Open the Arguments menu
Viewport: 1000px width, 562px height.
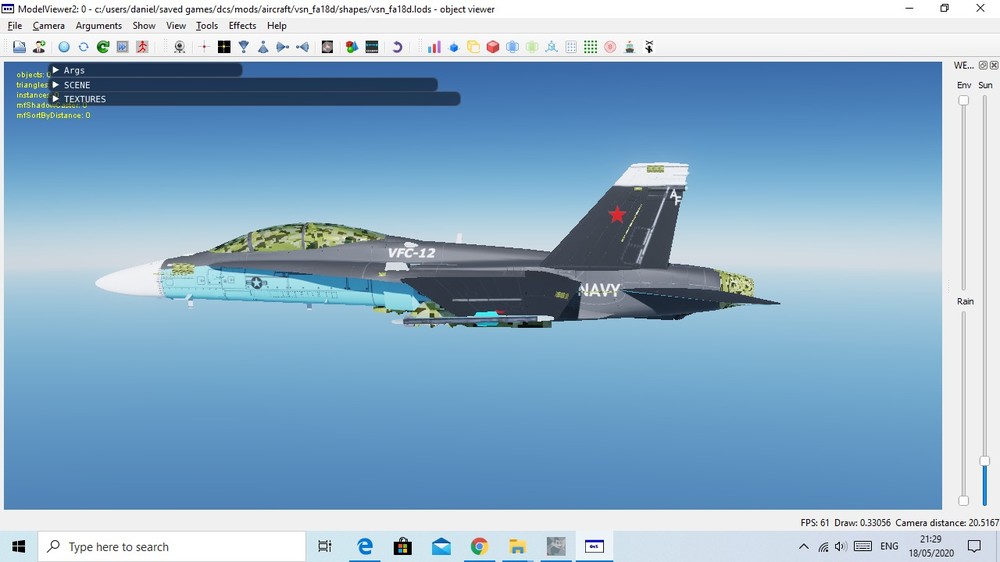coord(98,26)
